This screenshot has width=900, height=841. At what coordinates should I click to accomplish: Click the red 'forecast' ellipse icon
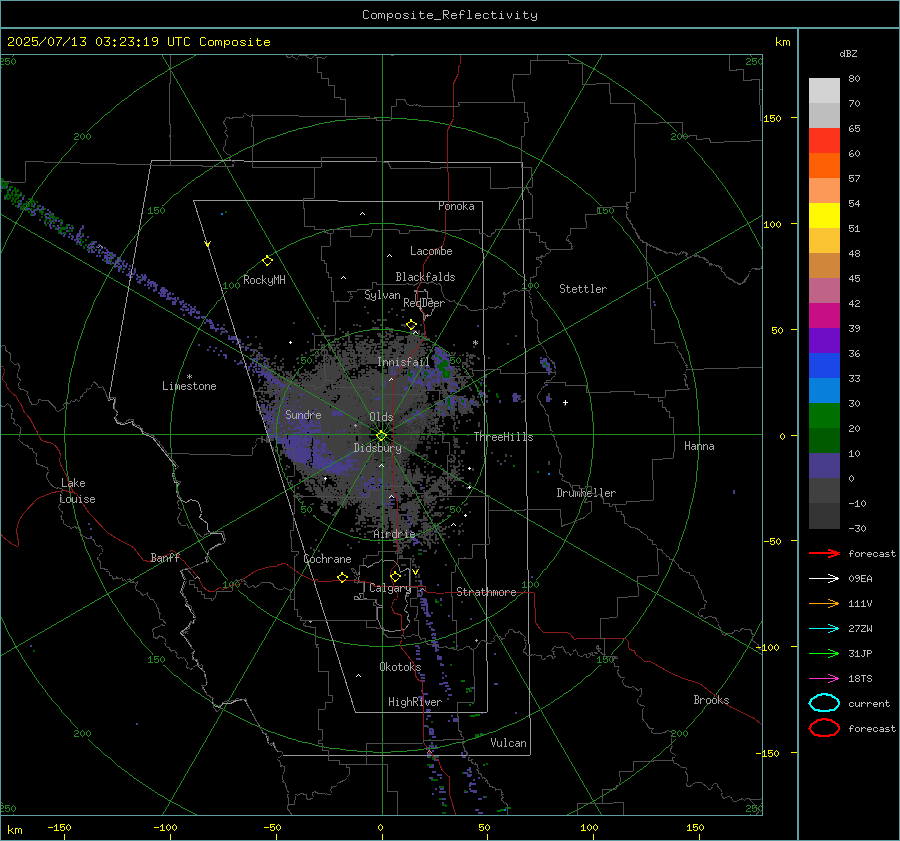(824, 728)
